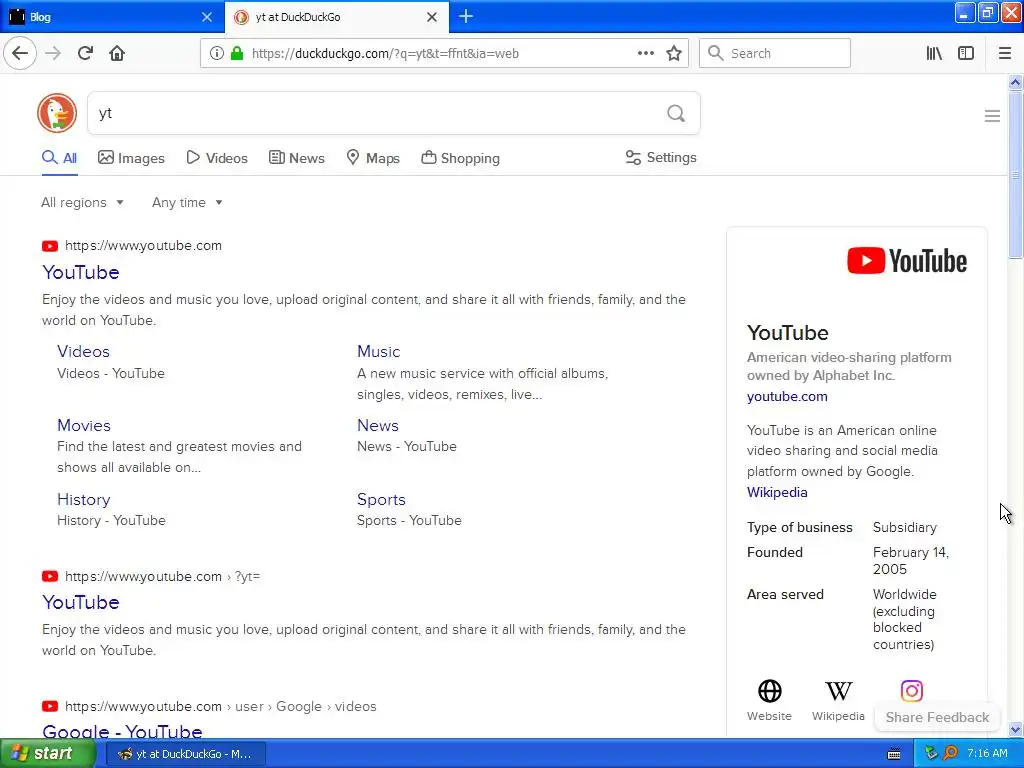This screenshot has height=768, width=1024.
Task: Open the Instagram profile icon
Action: 912,691
